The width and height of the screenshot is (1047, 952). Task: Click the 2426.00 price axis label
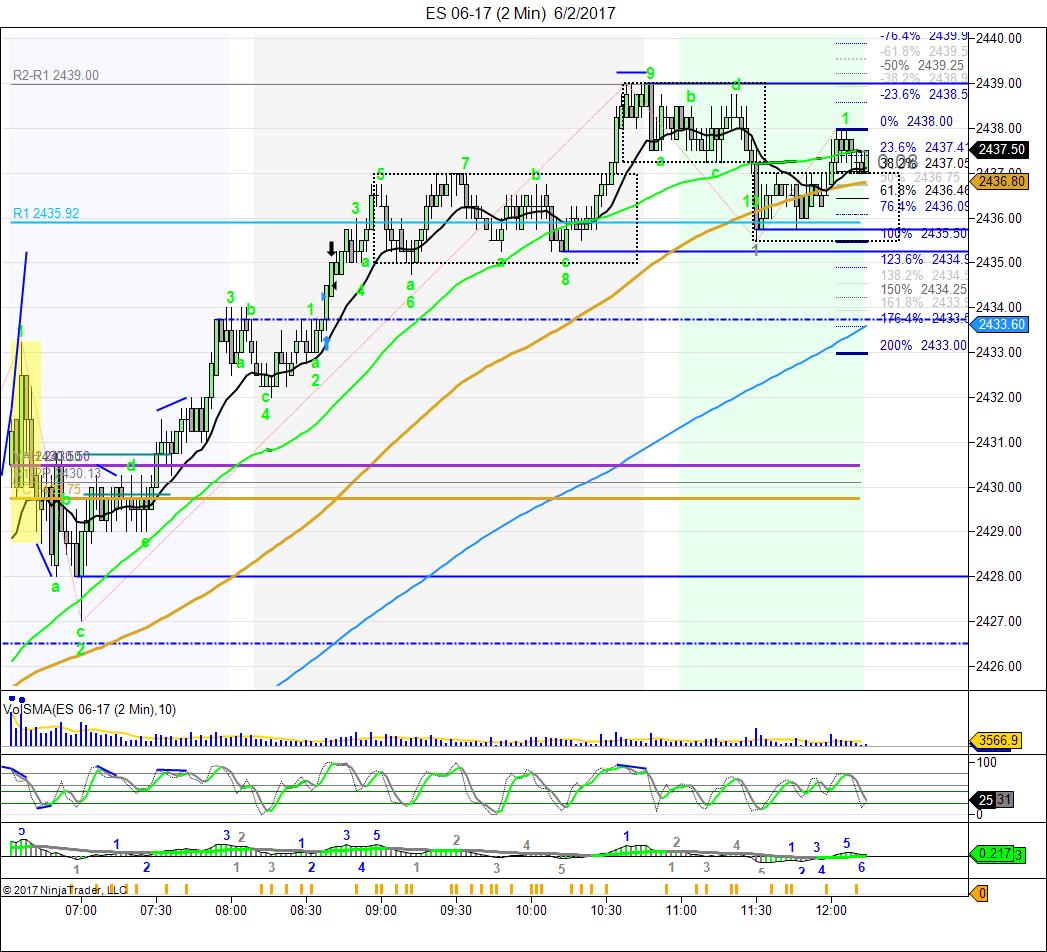coord(998,666)
